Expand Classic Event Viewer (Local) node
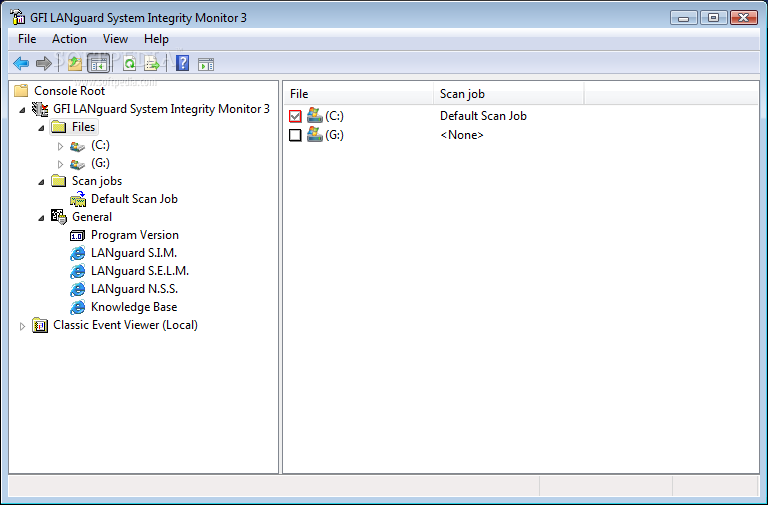The width and height of the screenshot is (768, 505). click(x=22, y=326)
